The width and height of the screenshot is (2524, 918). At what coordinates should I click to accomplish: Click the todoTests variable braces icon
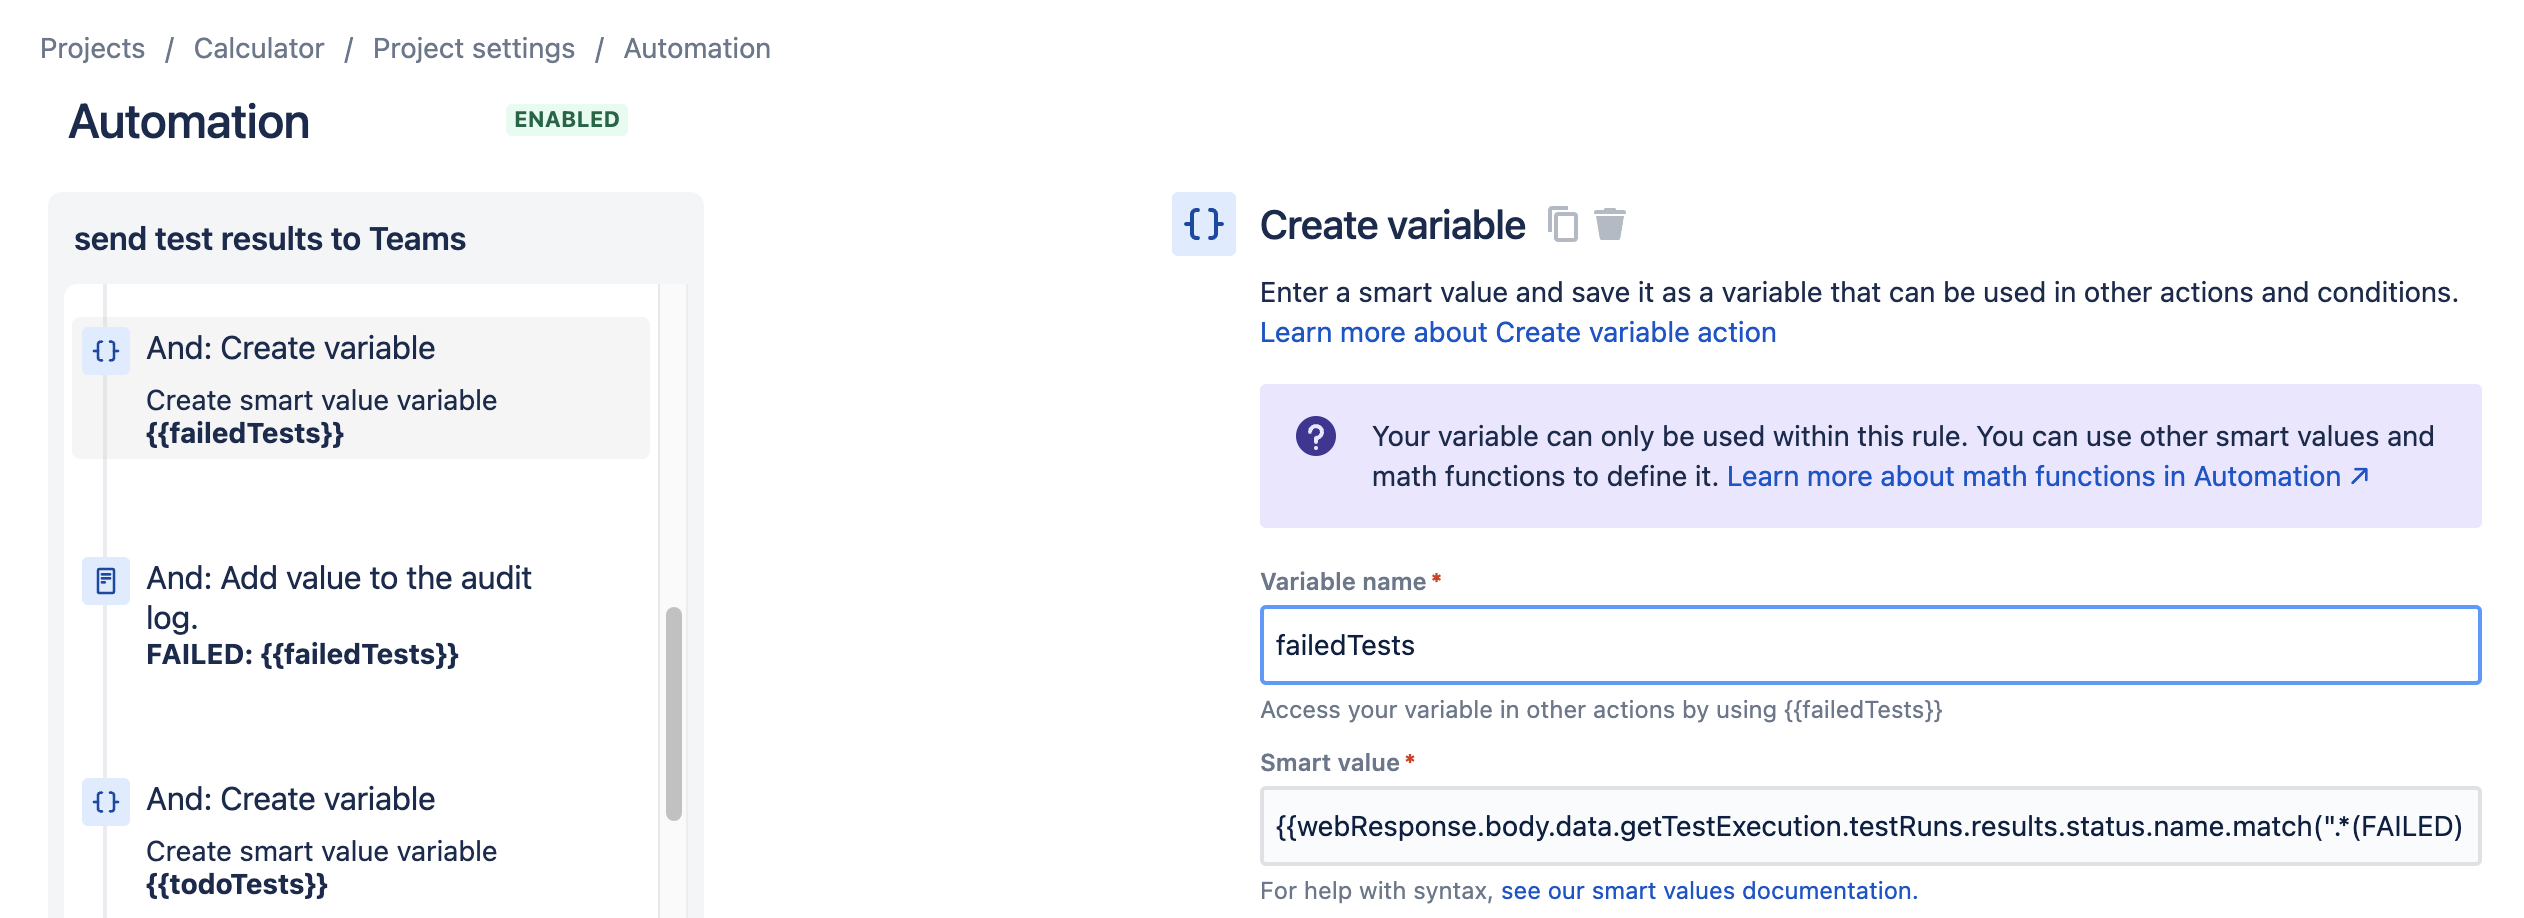(x=106, y=802)
